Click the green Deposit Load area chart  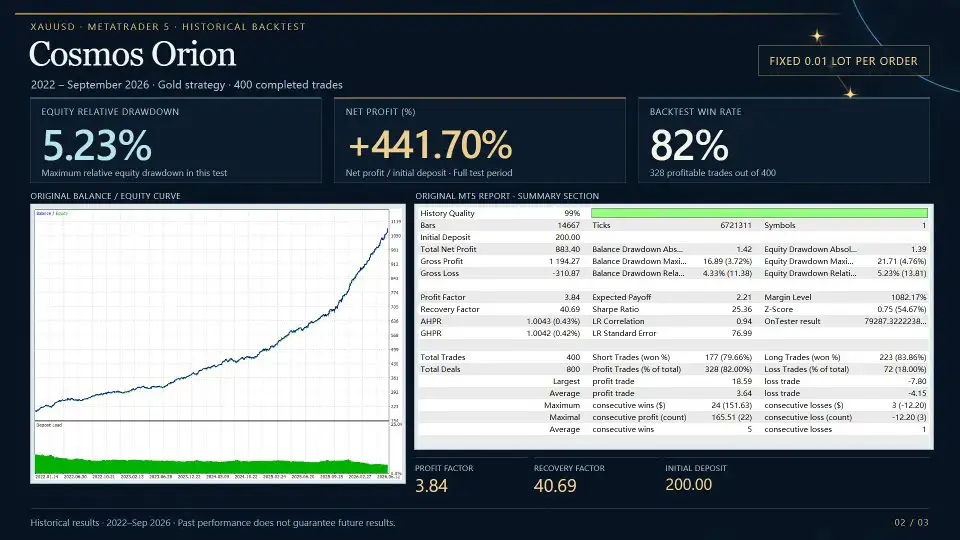212,464
